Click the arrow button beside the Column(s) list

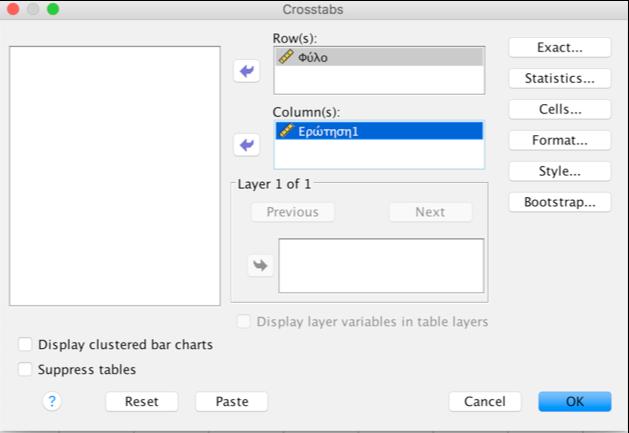pyautogui.click(x=247, y=144)
